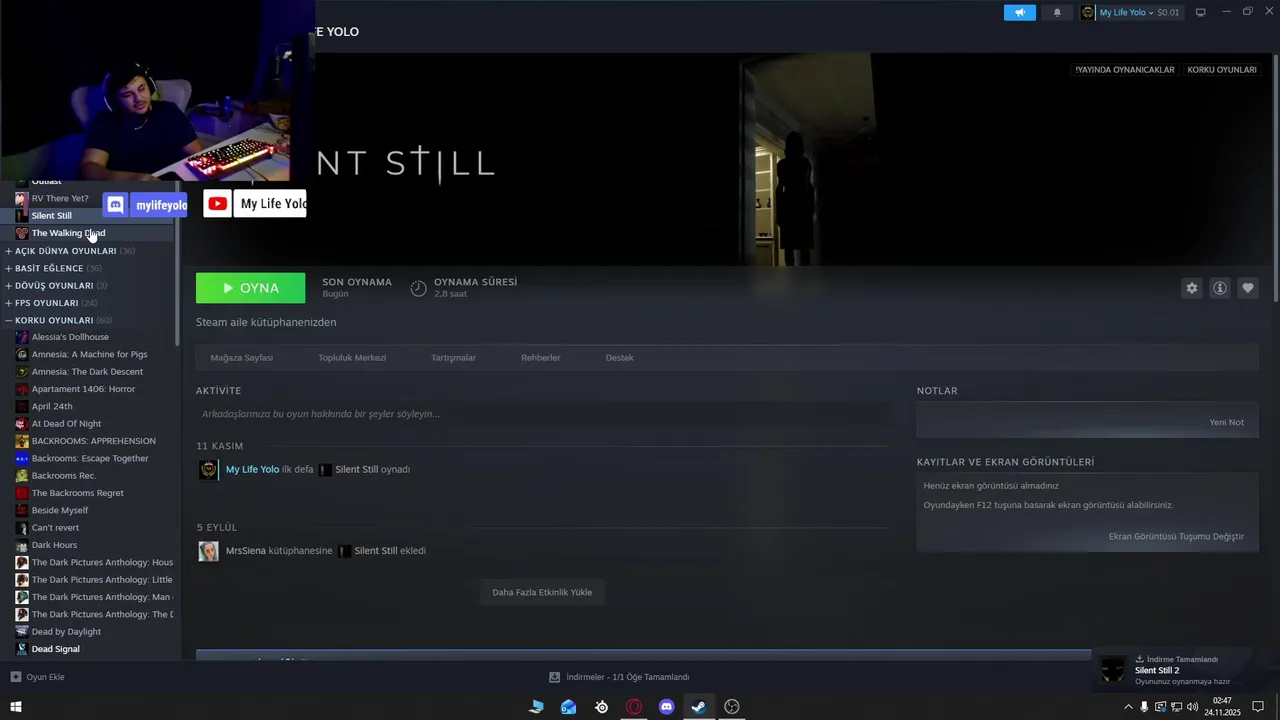This screenshot has width=1280, height=720.
Task: Open the Topluluk Merkezi tab
Action: 352,358
